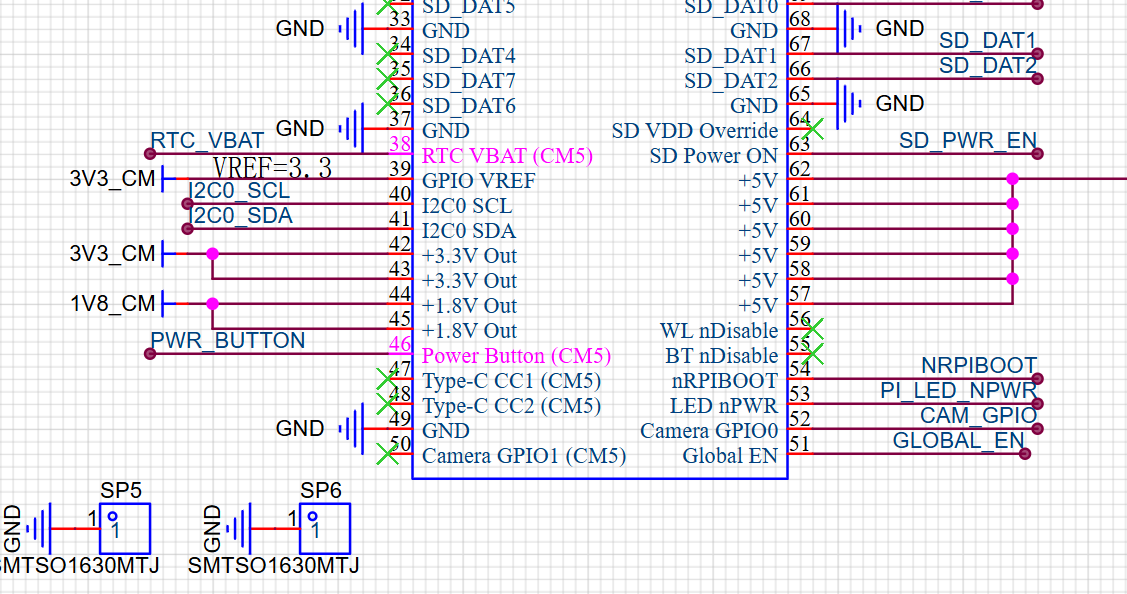Select the I2C0_SCL net label
This screenshot has width=1127, height=594.
pos(239,191)
